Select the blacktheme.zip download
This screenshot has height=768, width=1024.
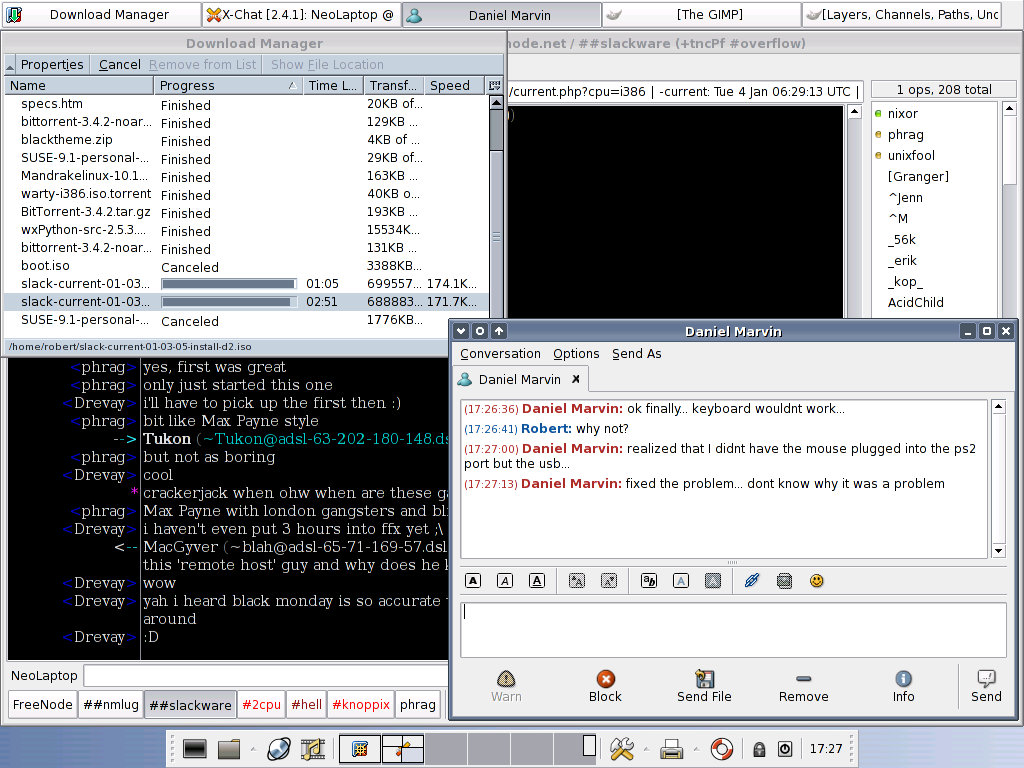point(246,140)
